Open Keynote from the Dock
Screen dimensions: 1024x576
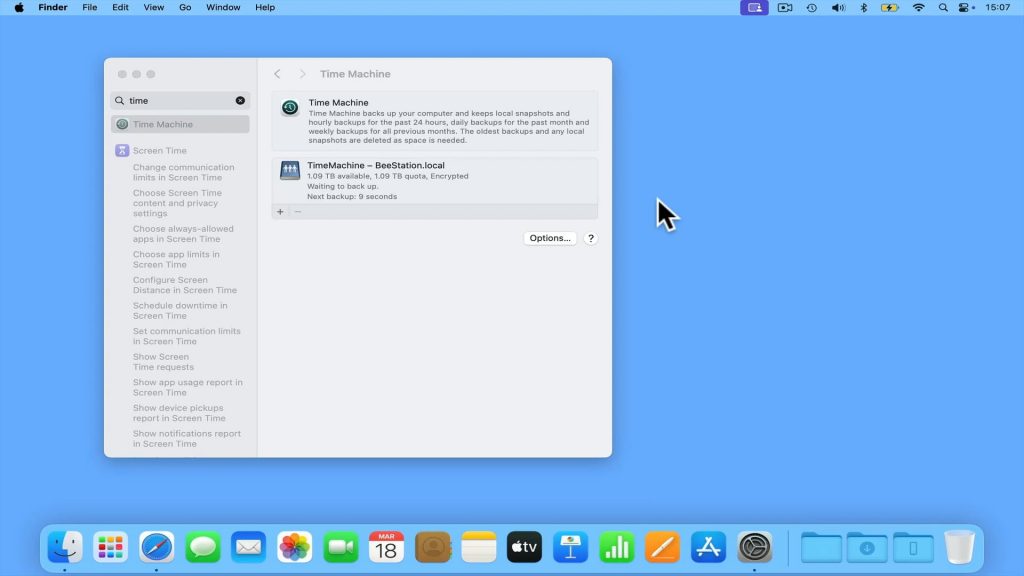click(x=571, y=547)
